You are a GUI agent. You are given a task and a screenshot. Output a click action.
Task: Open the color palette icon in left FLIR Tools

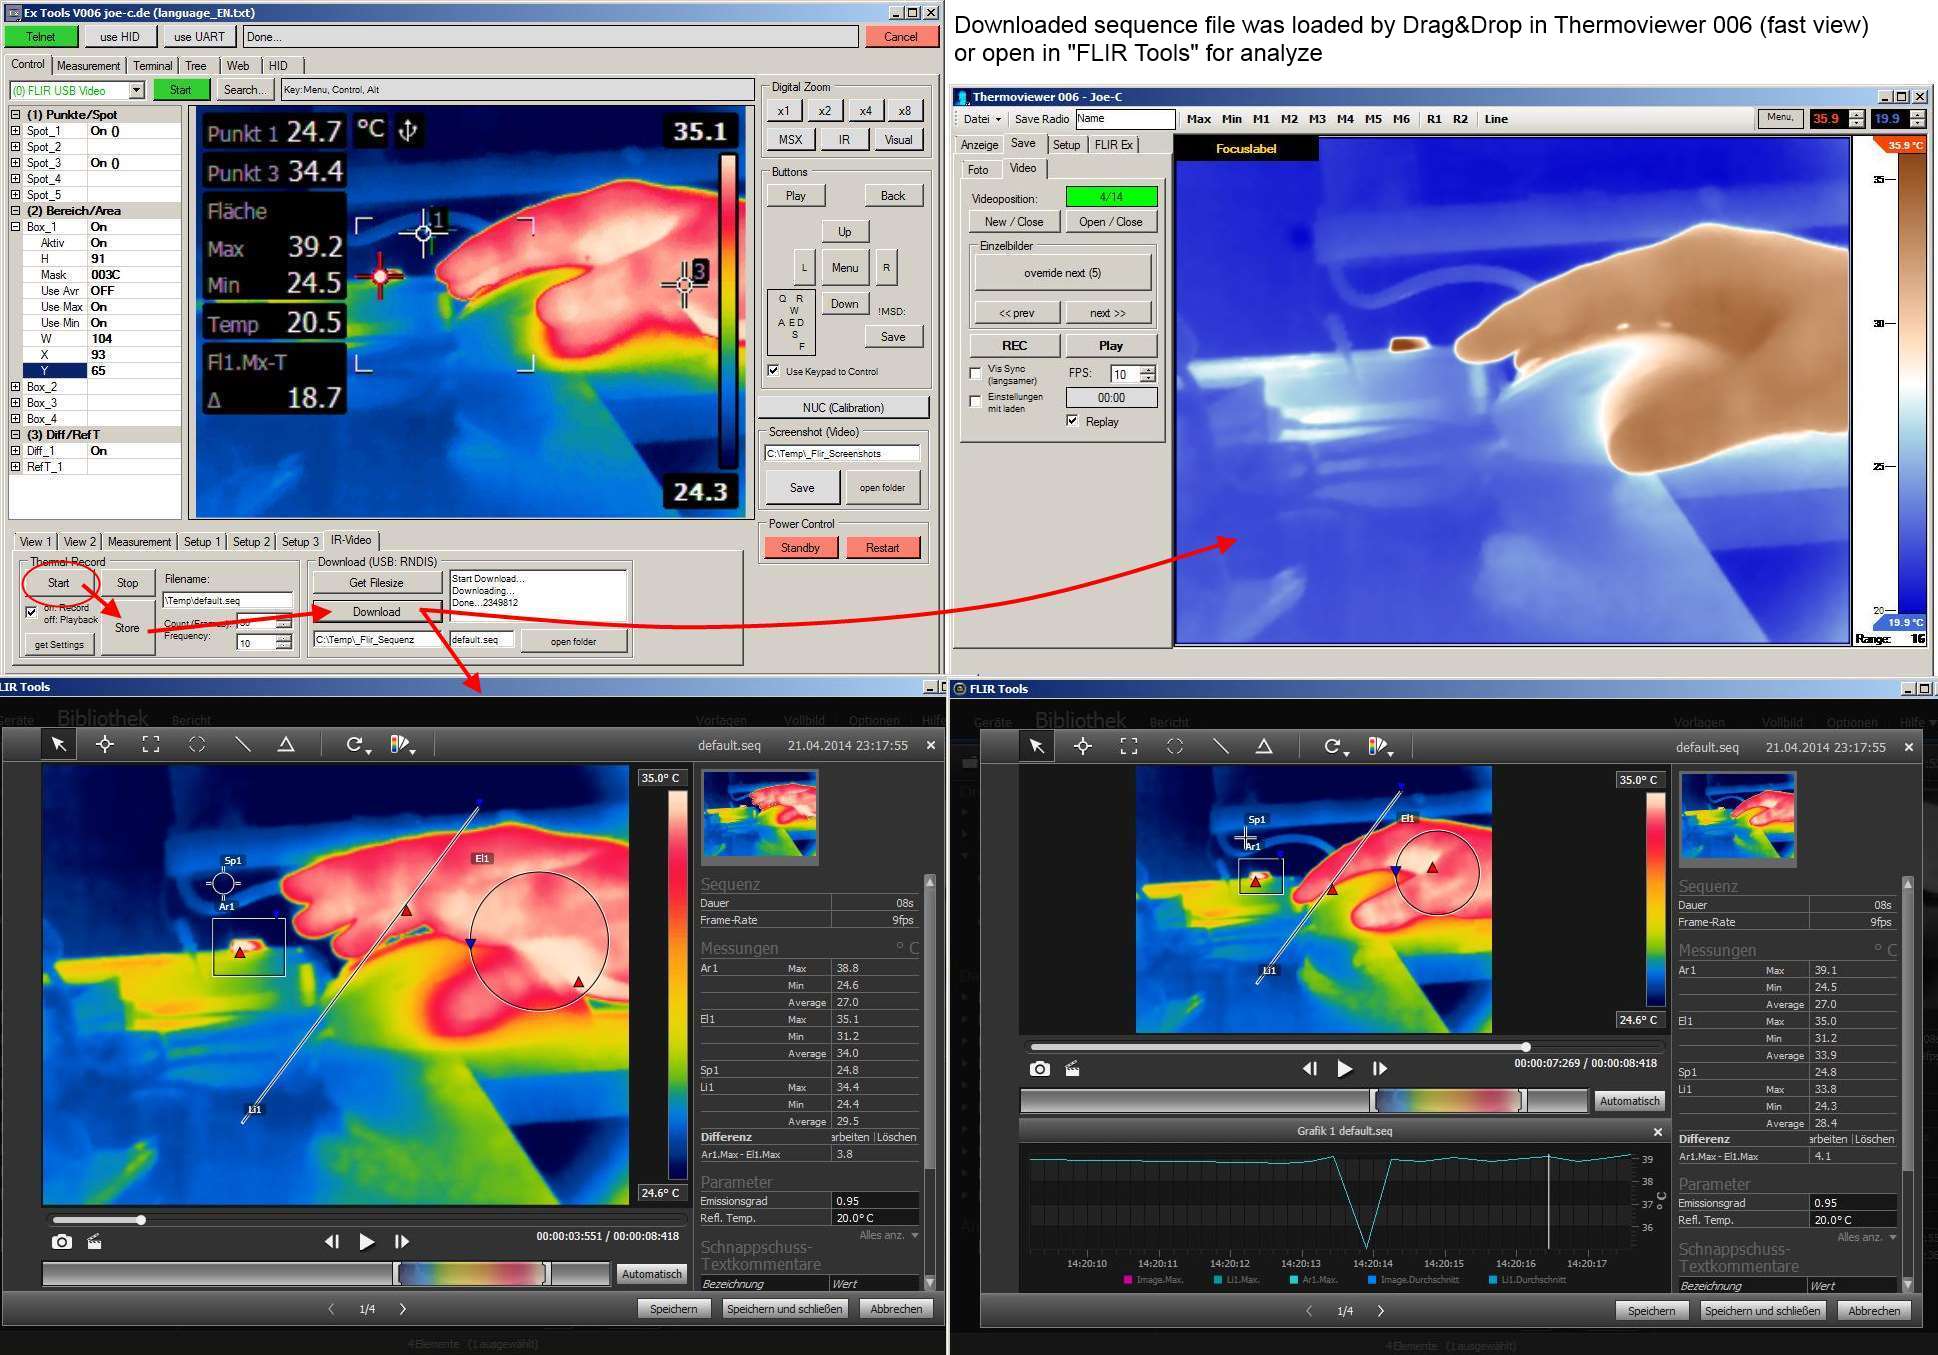[402, 744]
